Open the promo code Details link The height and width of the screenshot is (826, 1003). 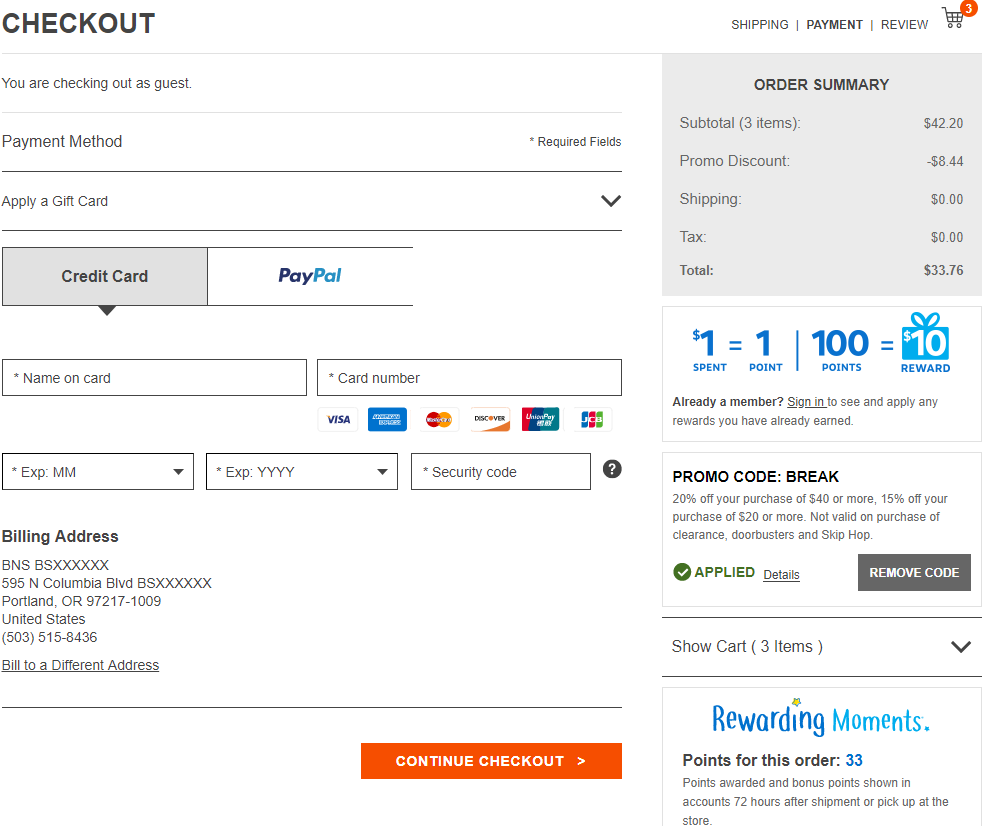coord(781,575)
